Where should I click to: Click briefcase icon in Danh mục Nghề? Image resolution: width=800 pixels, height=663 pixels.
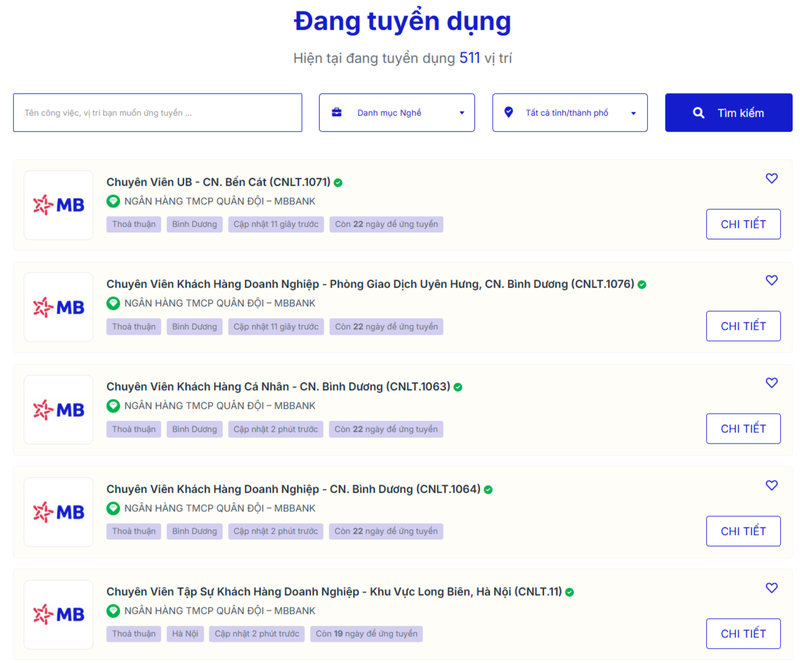tap(337, 112)
